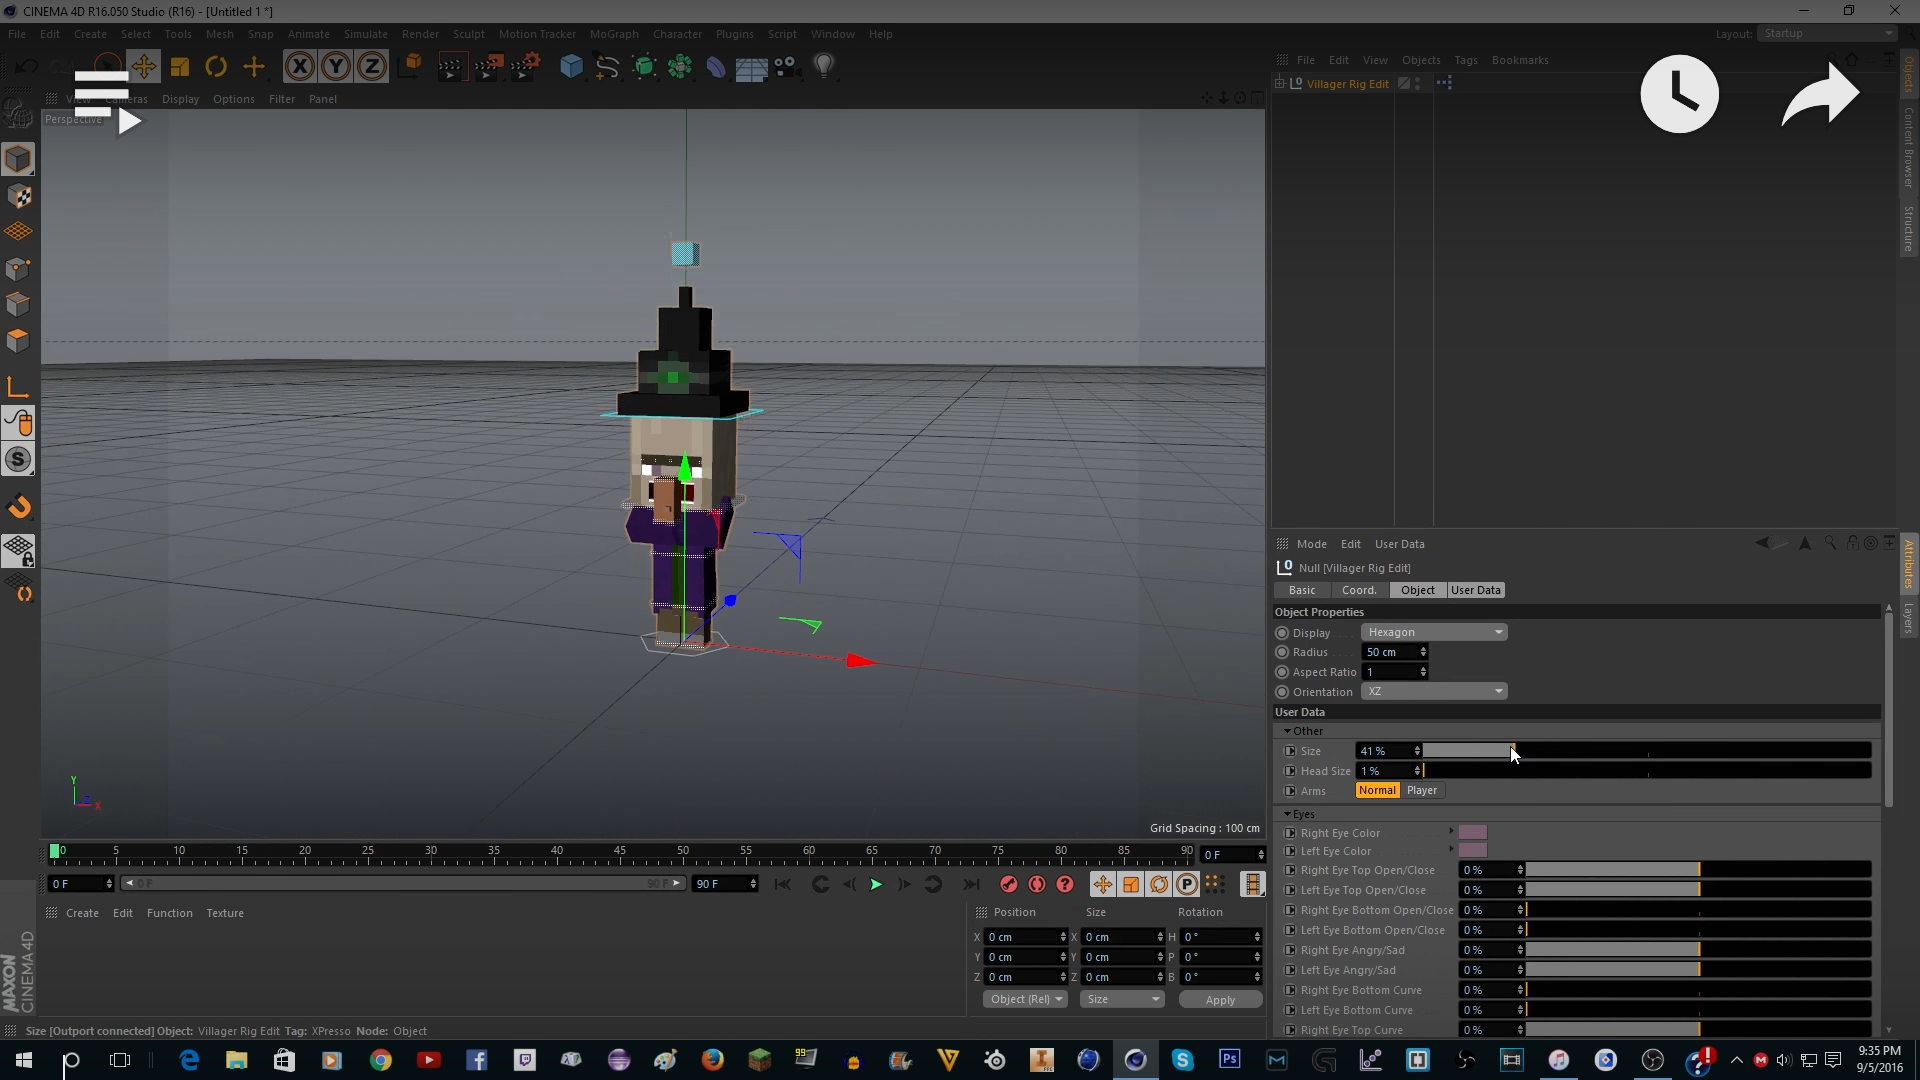Toggle the Z axis lock
This screenshot has height=1080, width=1920.
coord(371,67)
